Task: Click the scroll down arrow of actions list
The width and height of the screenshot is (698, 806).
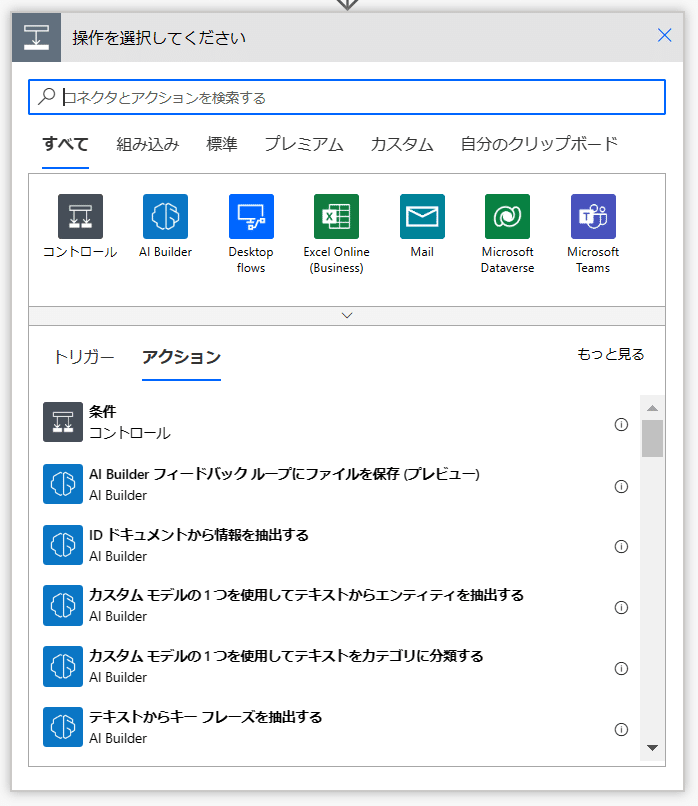Action: pyautogui.click(x=652, y=748)
